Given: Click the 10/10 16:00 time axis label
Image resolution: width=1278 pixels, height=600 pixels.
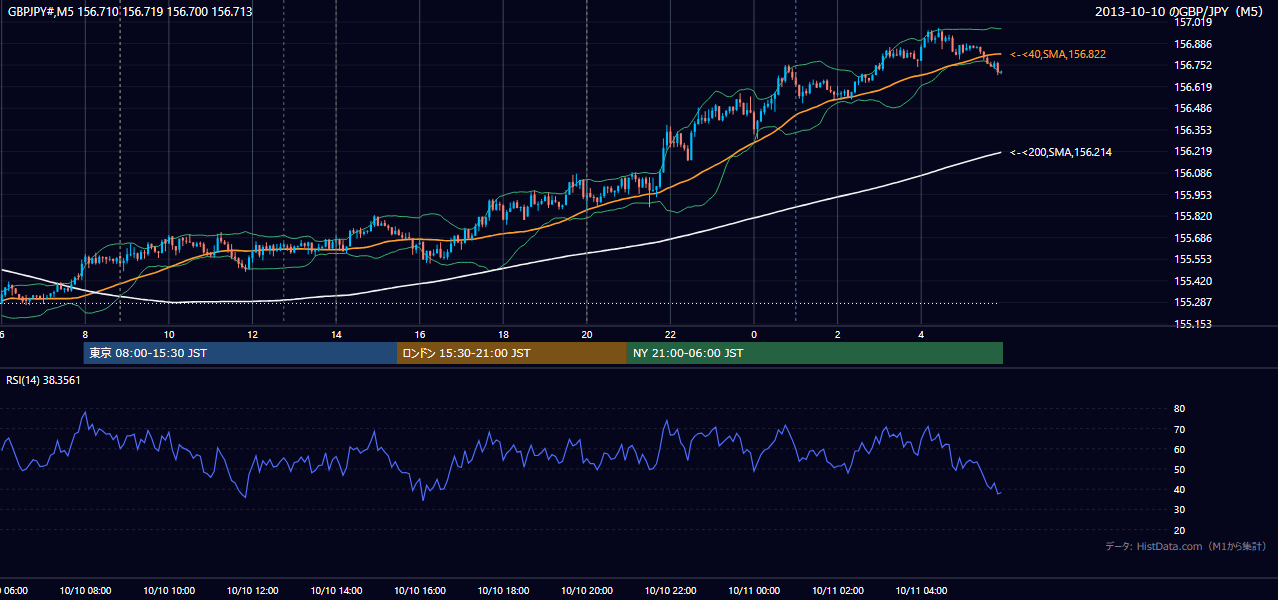Looking at the screenshot, I should 419,591.
